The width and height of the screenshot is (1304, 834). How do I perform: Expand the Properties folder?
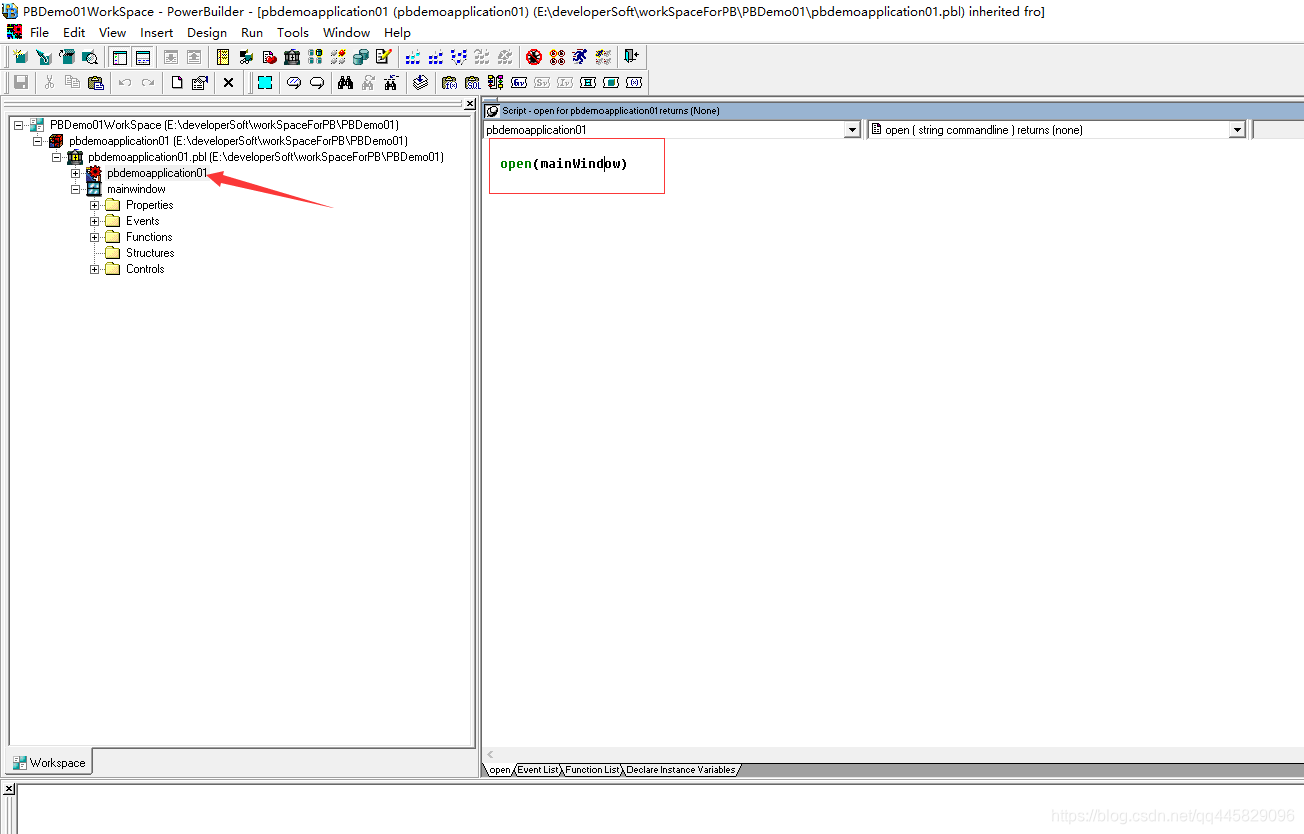tap(95, 205)
